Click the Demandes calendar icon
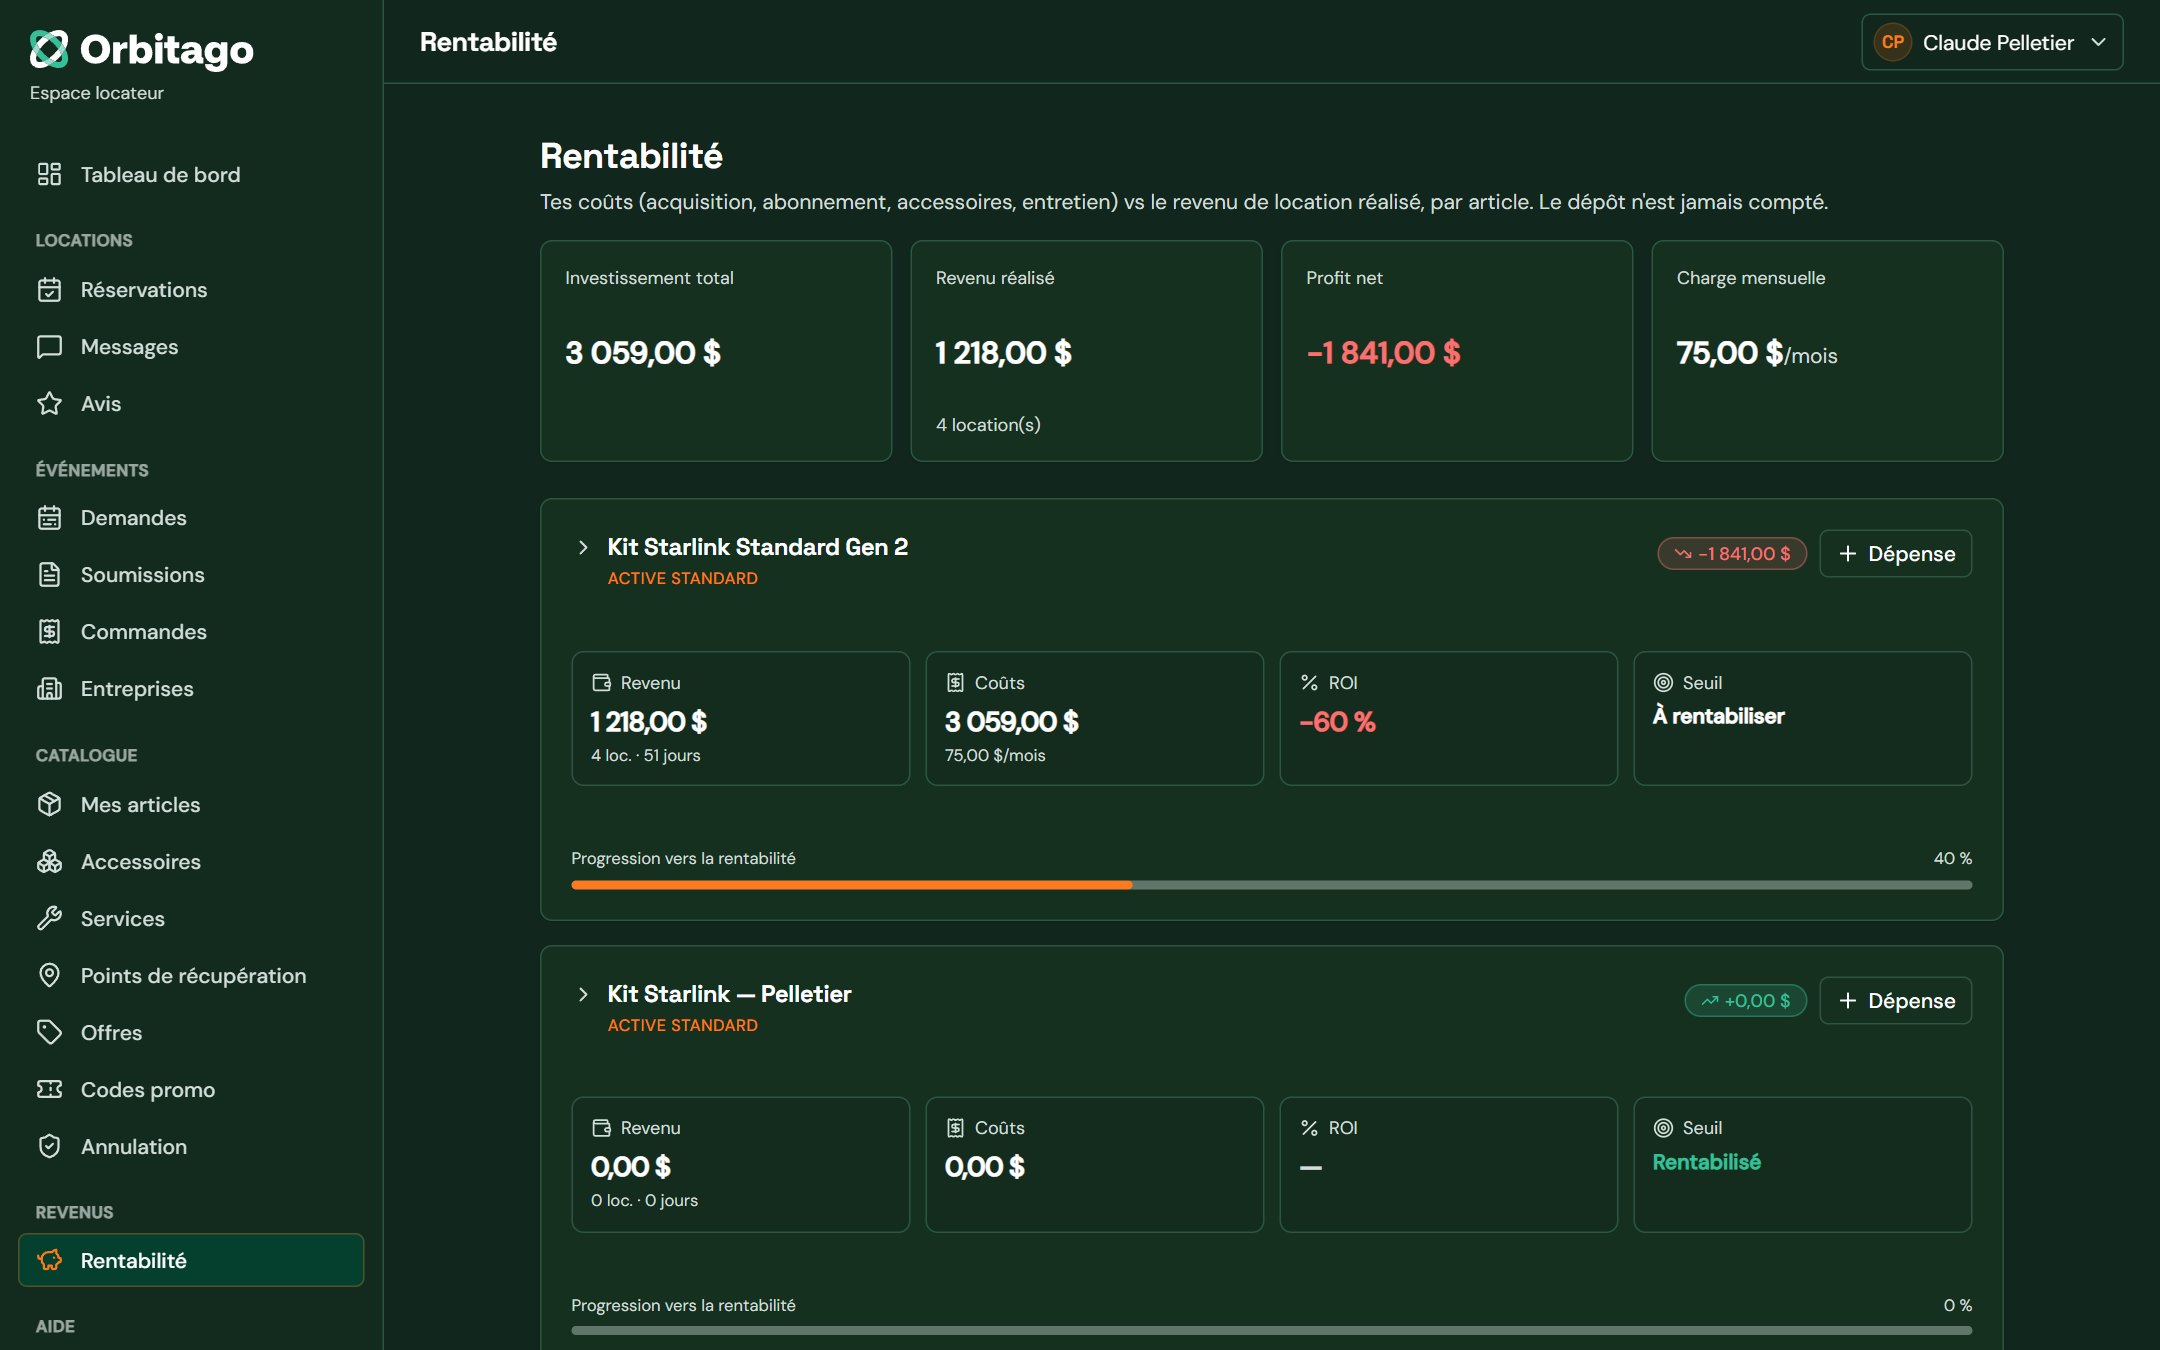Viewport: 2160px width, 1350px height. (49, 518)
